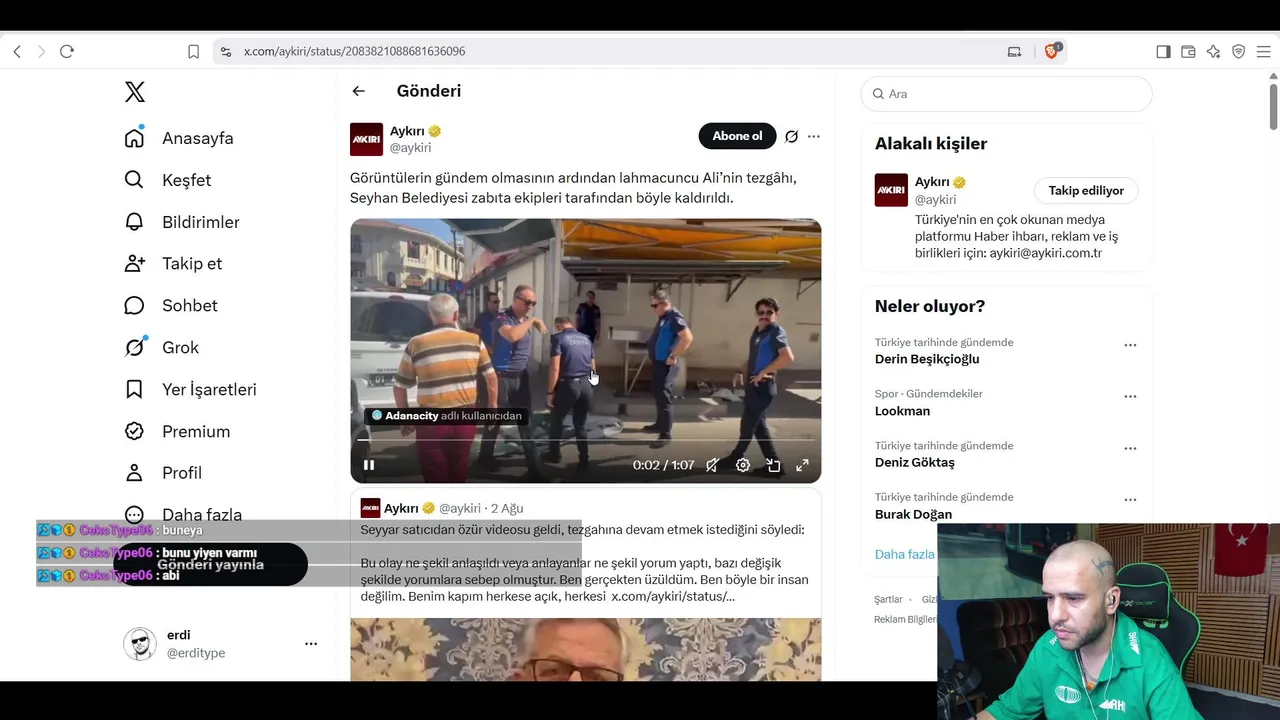
Task: Click the x.com address bar URL
Action: tap(354, 51)
